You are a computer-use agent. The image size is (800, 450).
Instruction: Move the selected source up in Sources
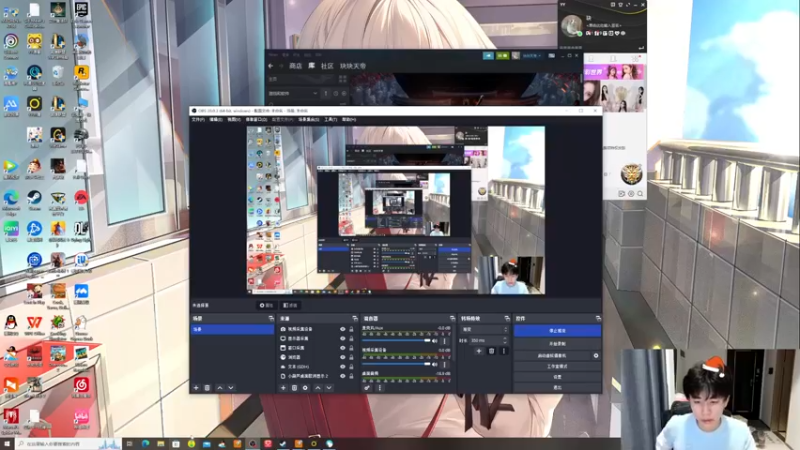click(318, 388)
